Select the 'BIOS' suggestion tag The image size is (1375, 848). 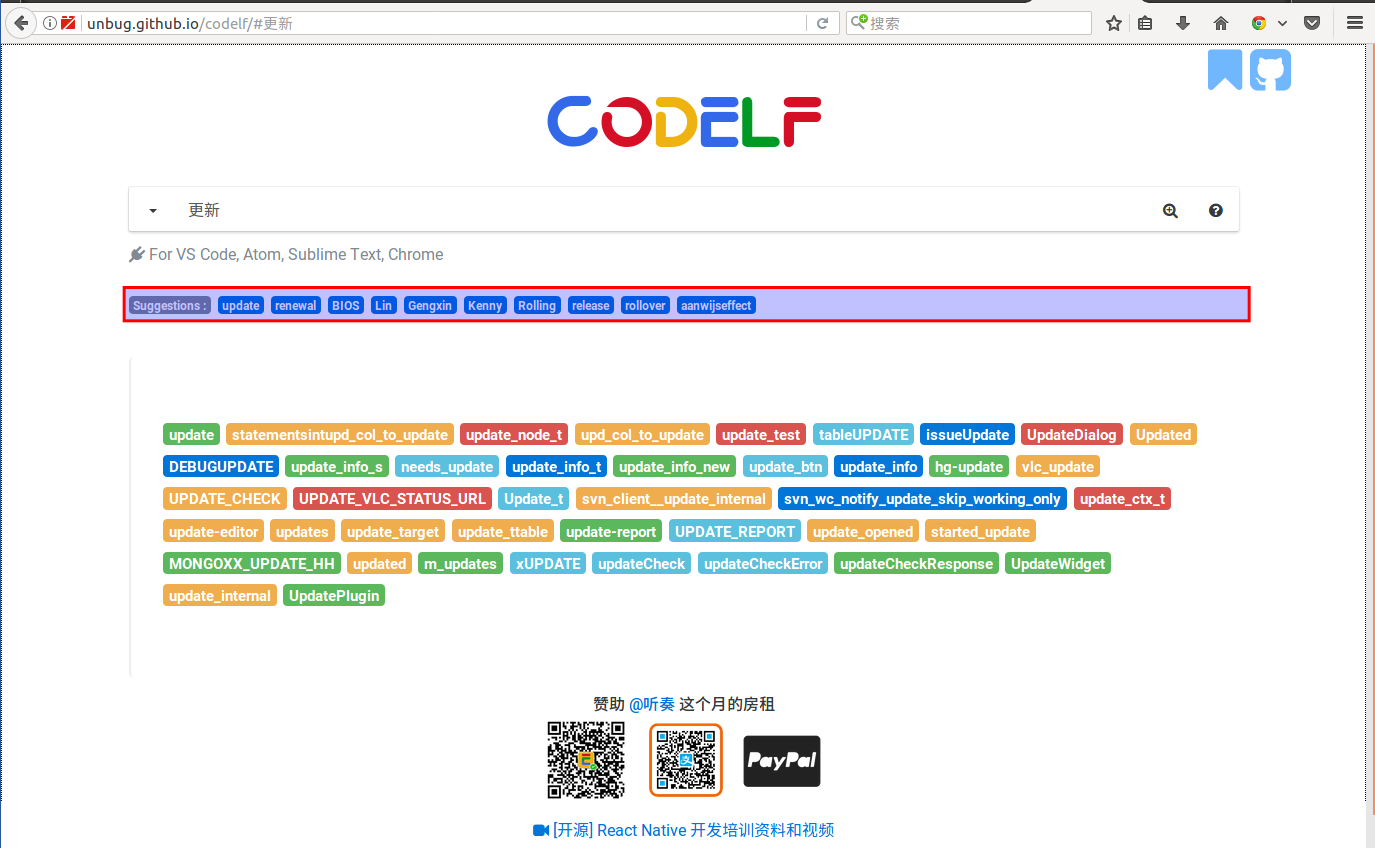(x=346, y=305)
